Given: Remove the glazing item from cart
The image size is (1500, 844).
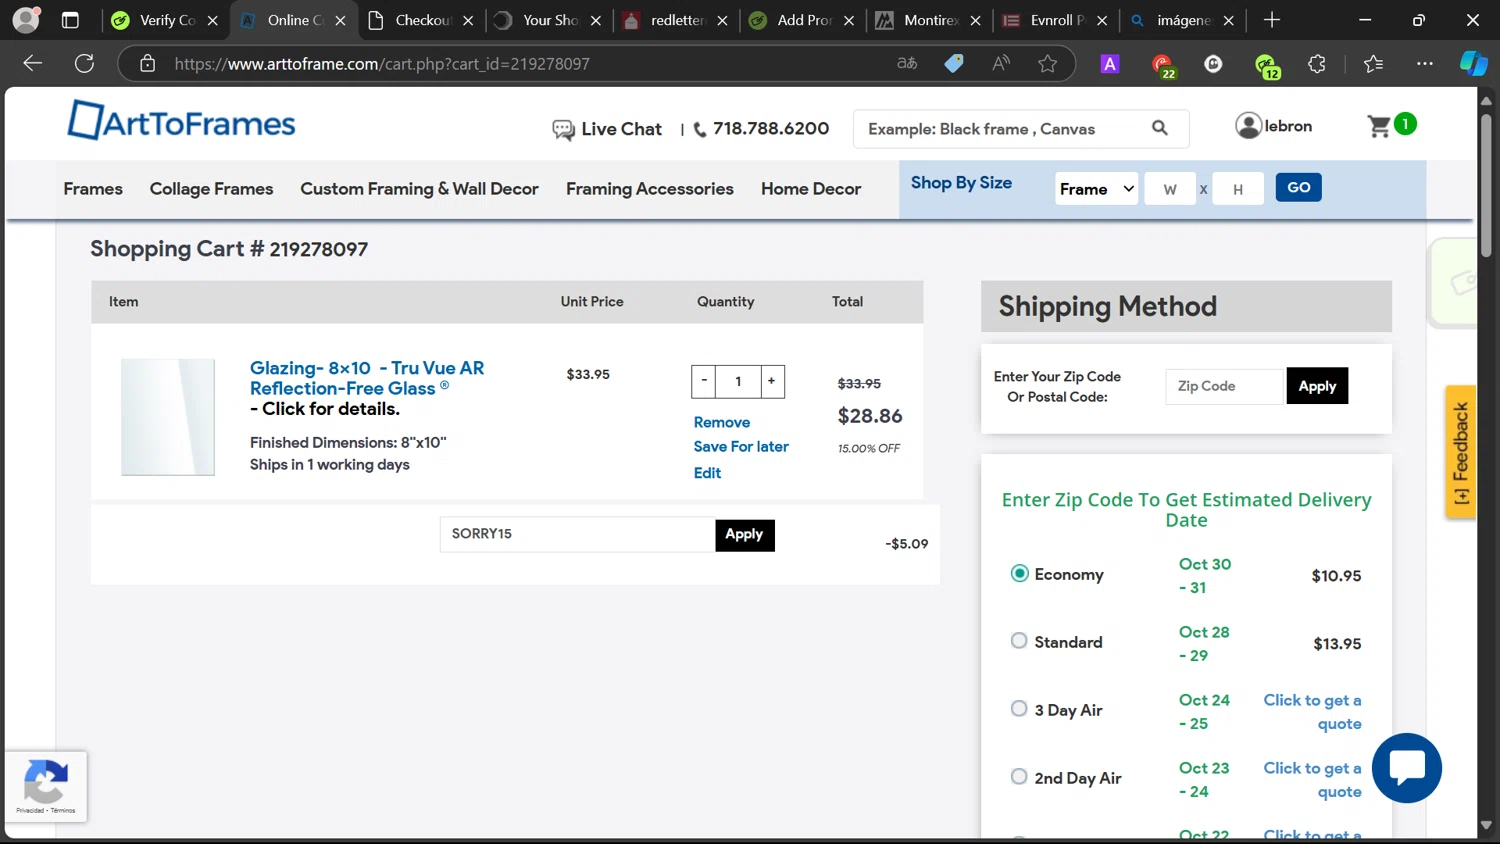Looking at the screenshot, I should pos(721,423).
